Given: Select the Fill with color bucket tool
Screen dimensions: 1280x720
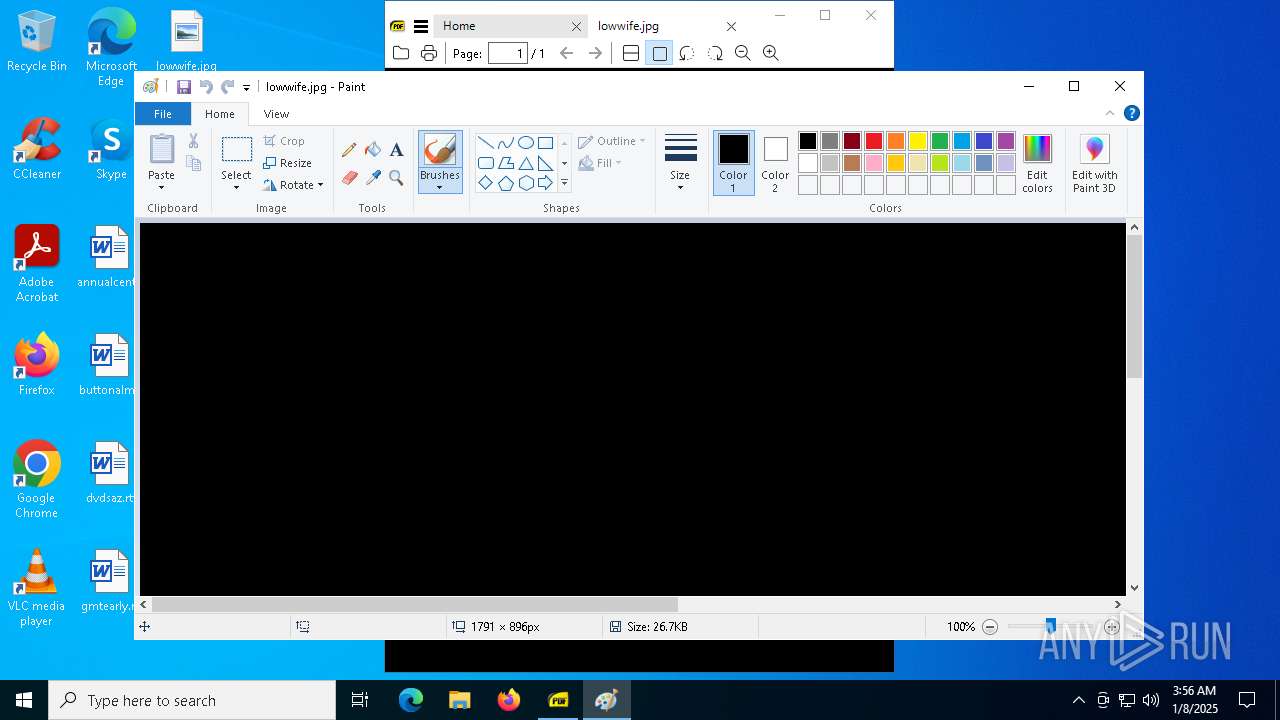Looking at the screenshot, I should point(373,150).
